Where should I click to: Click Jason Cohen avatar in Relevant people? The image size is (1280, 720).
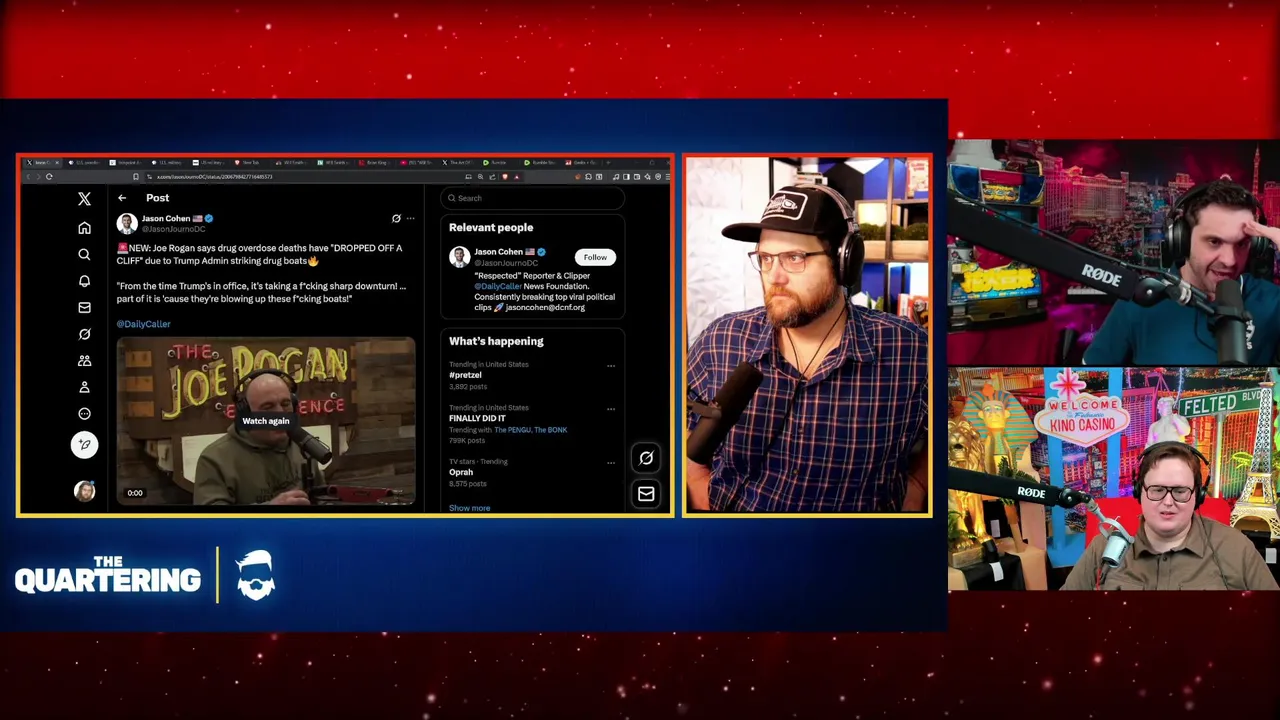pyautogui.click(x=459, y=257)
